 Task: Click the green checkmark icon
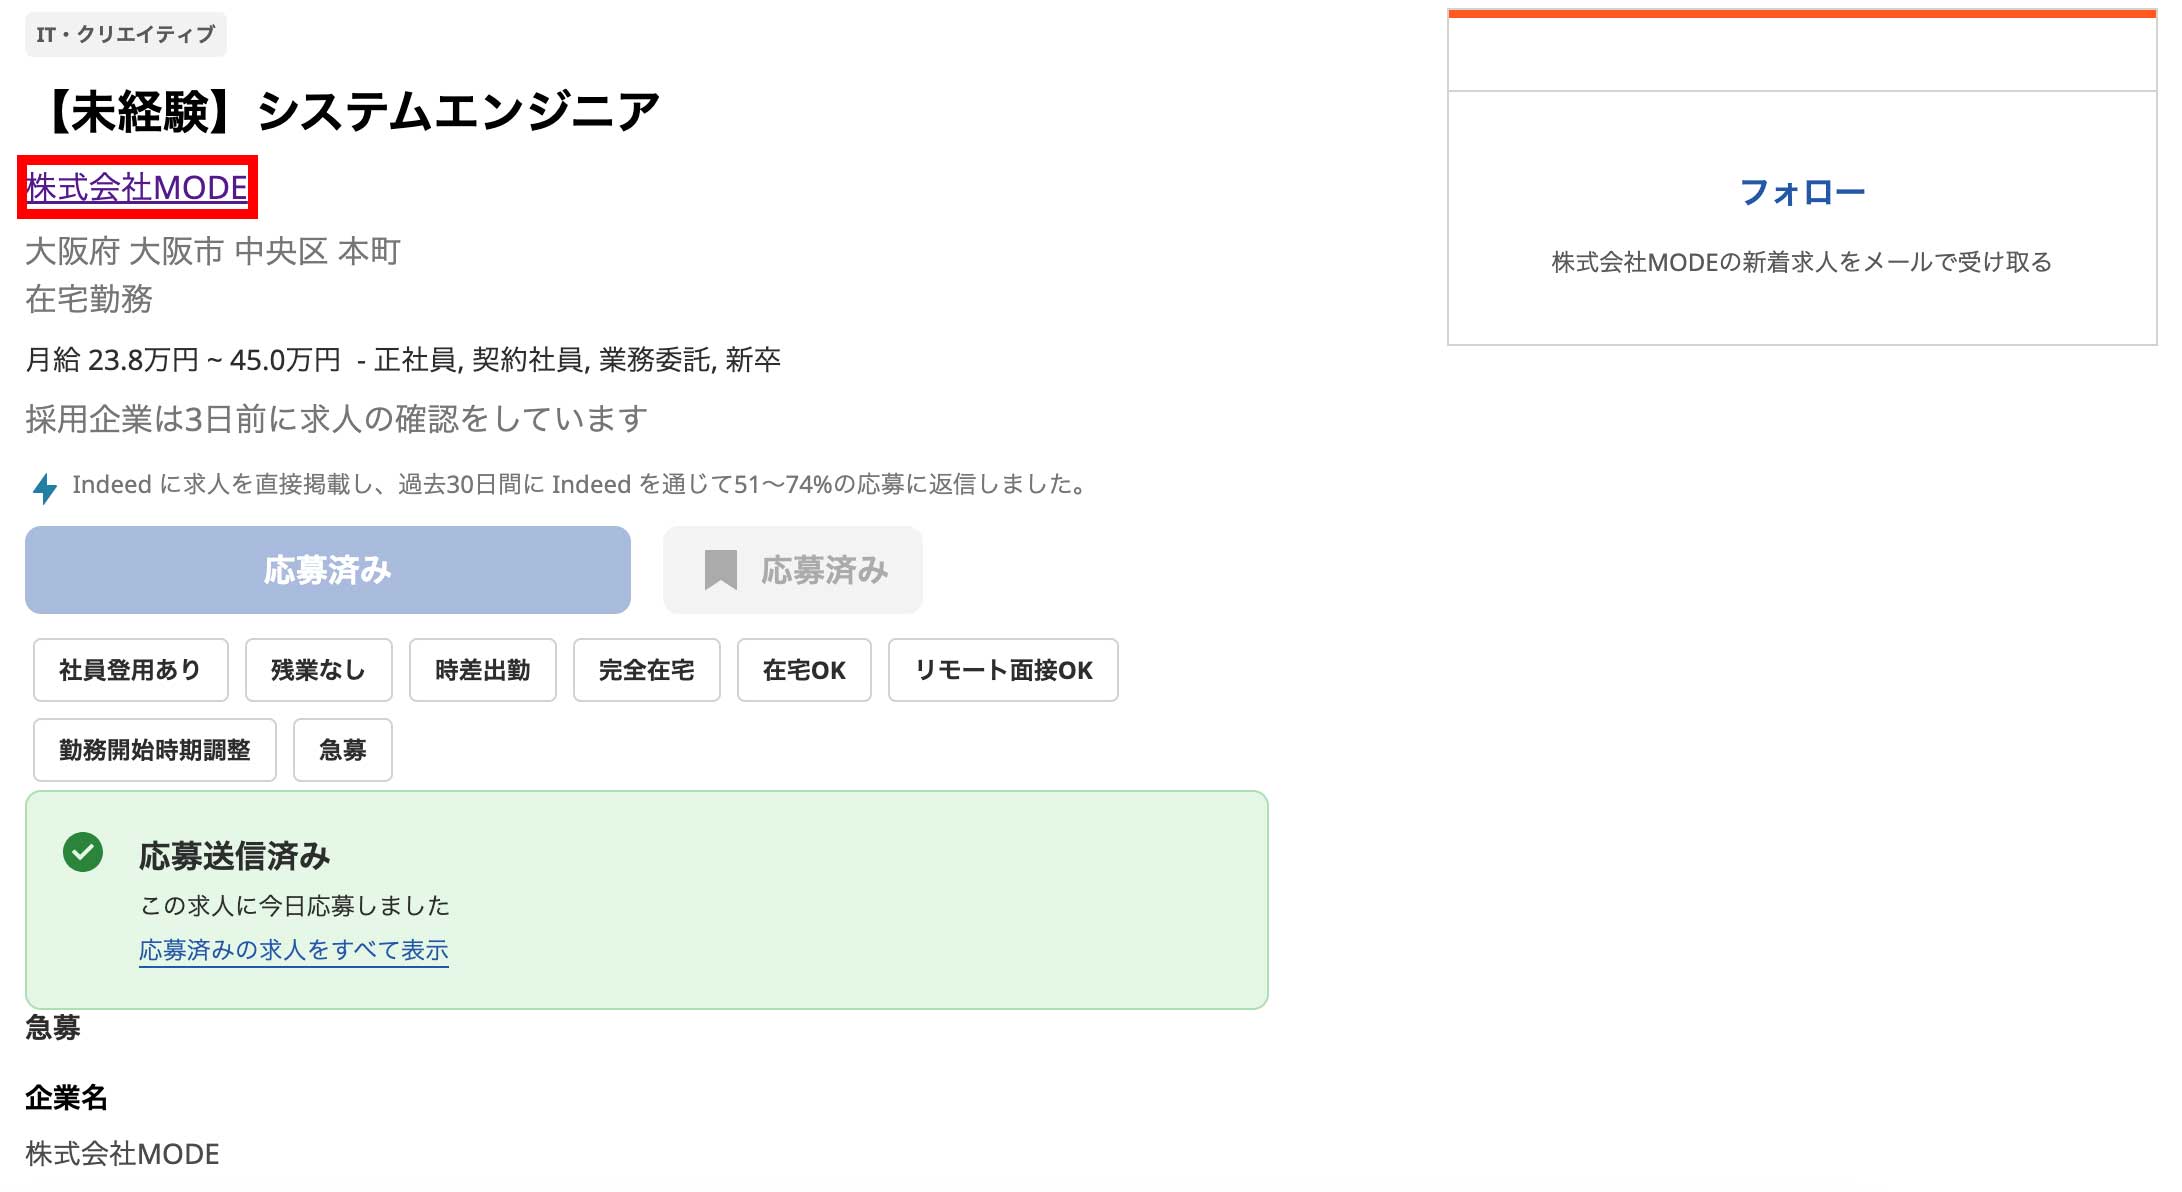83,852
